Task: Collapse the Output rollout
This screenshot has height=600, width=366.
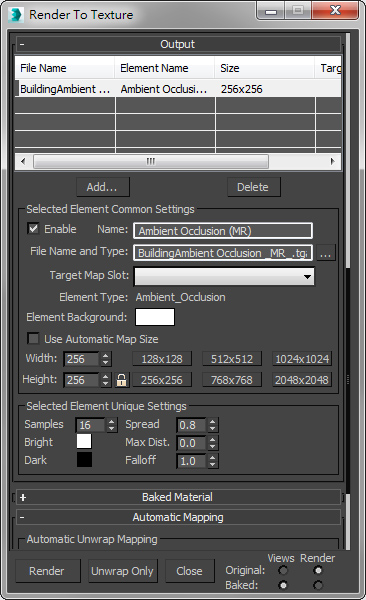Action: pos(178,44)
